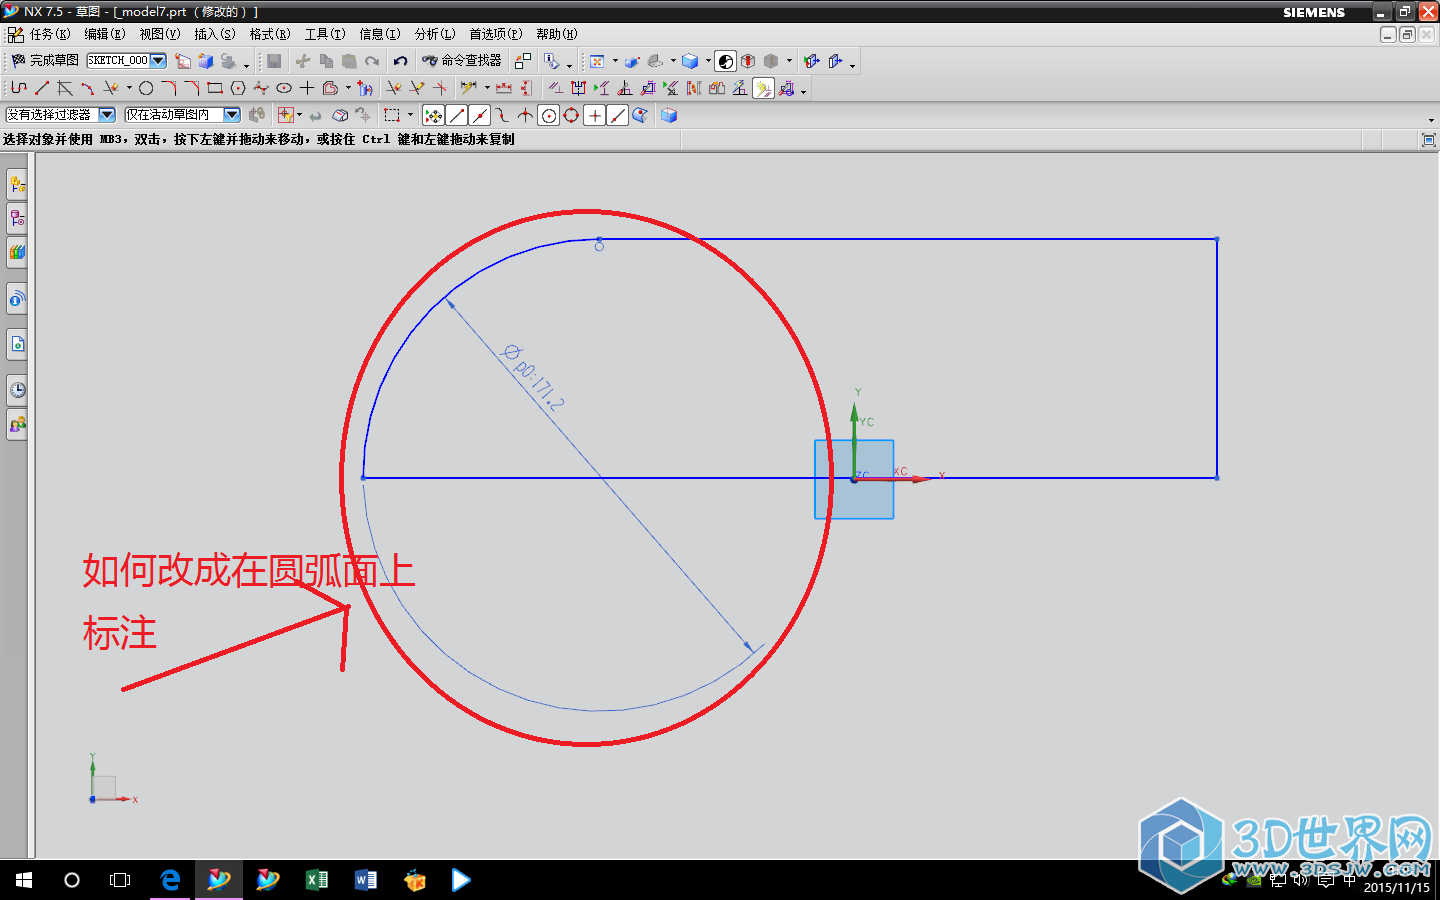Expand the rendering style dropdown arrow
The image size is (1440, 900).
[708, 61]
